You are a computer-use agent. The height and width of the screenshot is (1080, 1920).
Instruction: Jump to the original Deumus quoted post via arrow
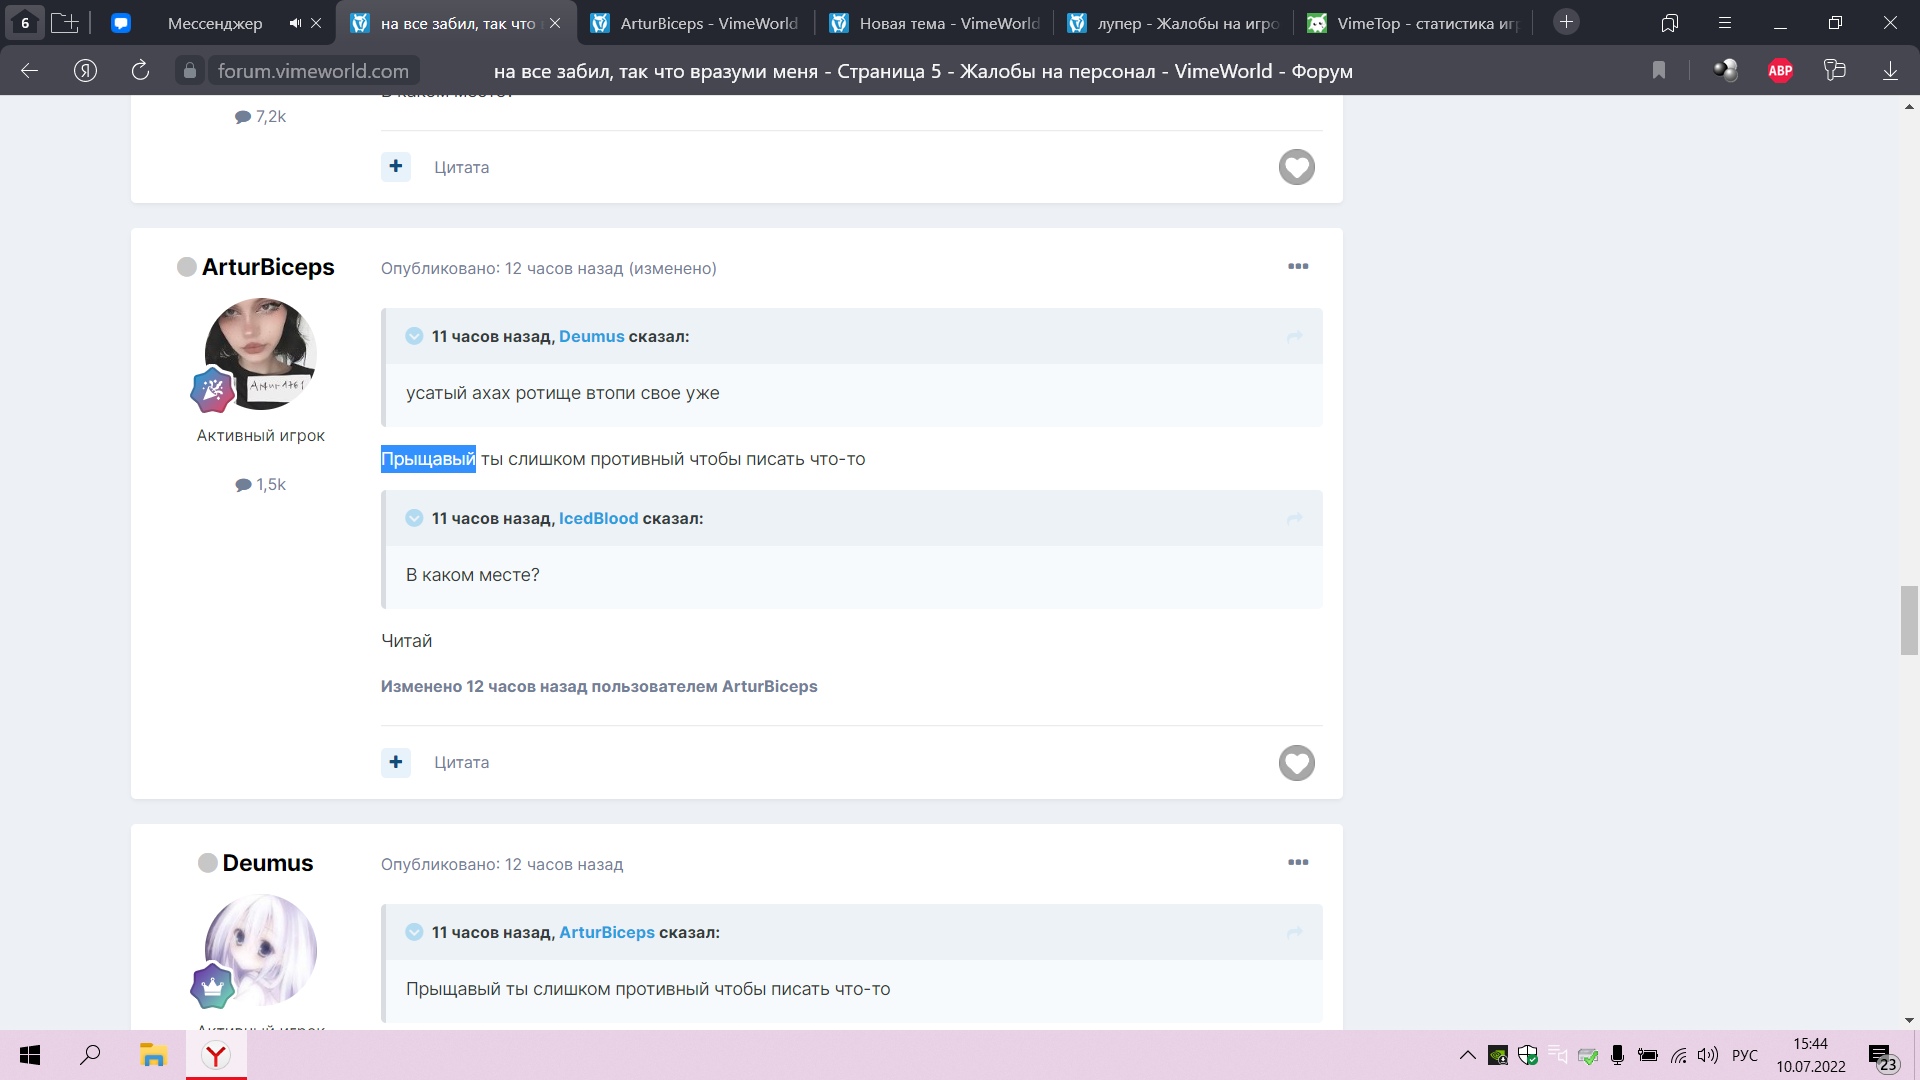[x=1294, y=336]
